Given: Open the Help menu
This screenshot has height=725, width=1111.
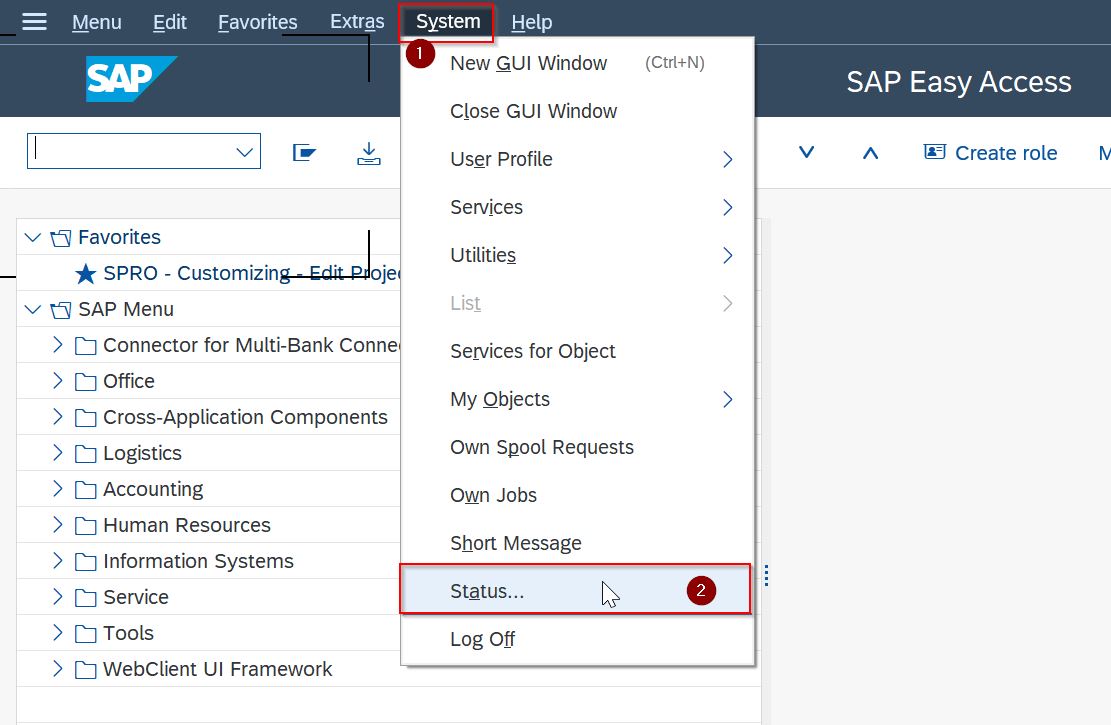Looking at the screenshot, I should pos(531,22).
